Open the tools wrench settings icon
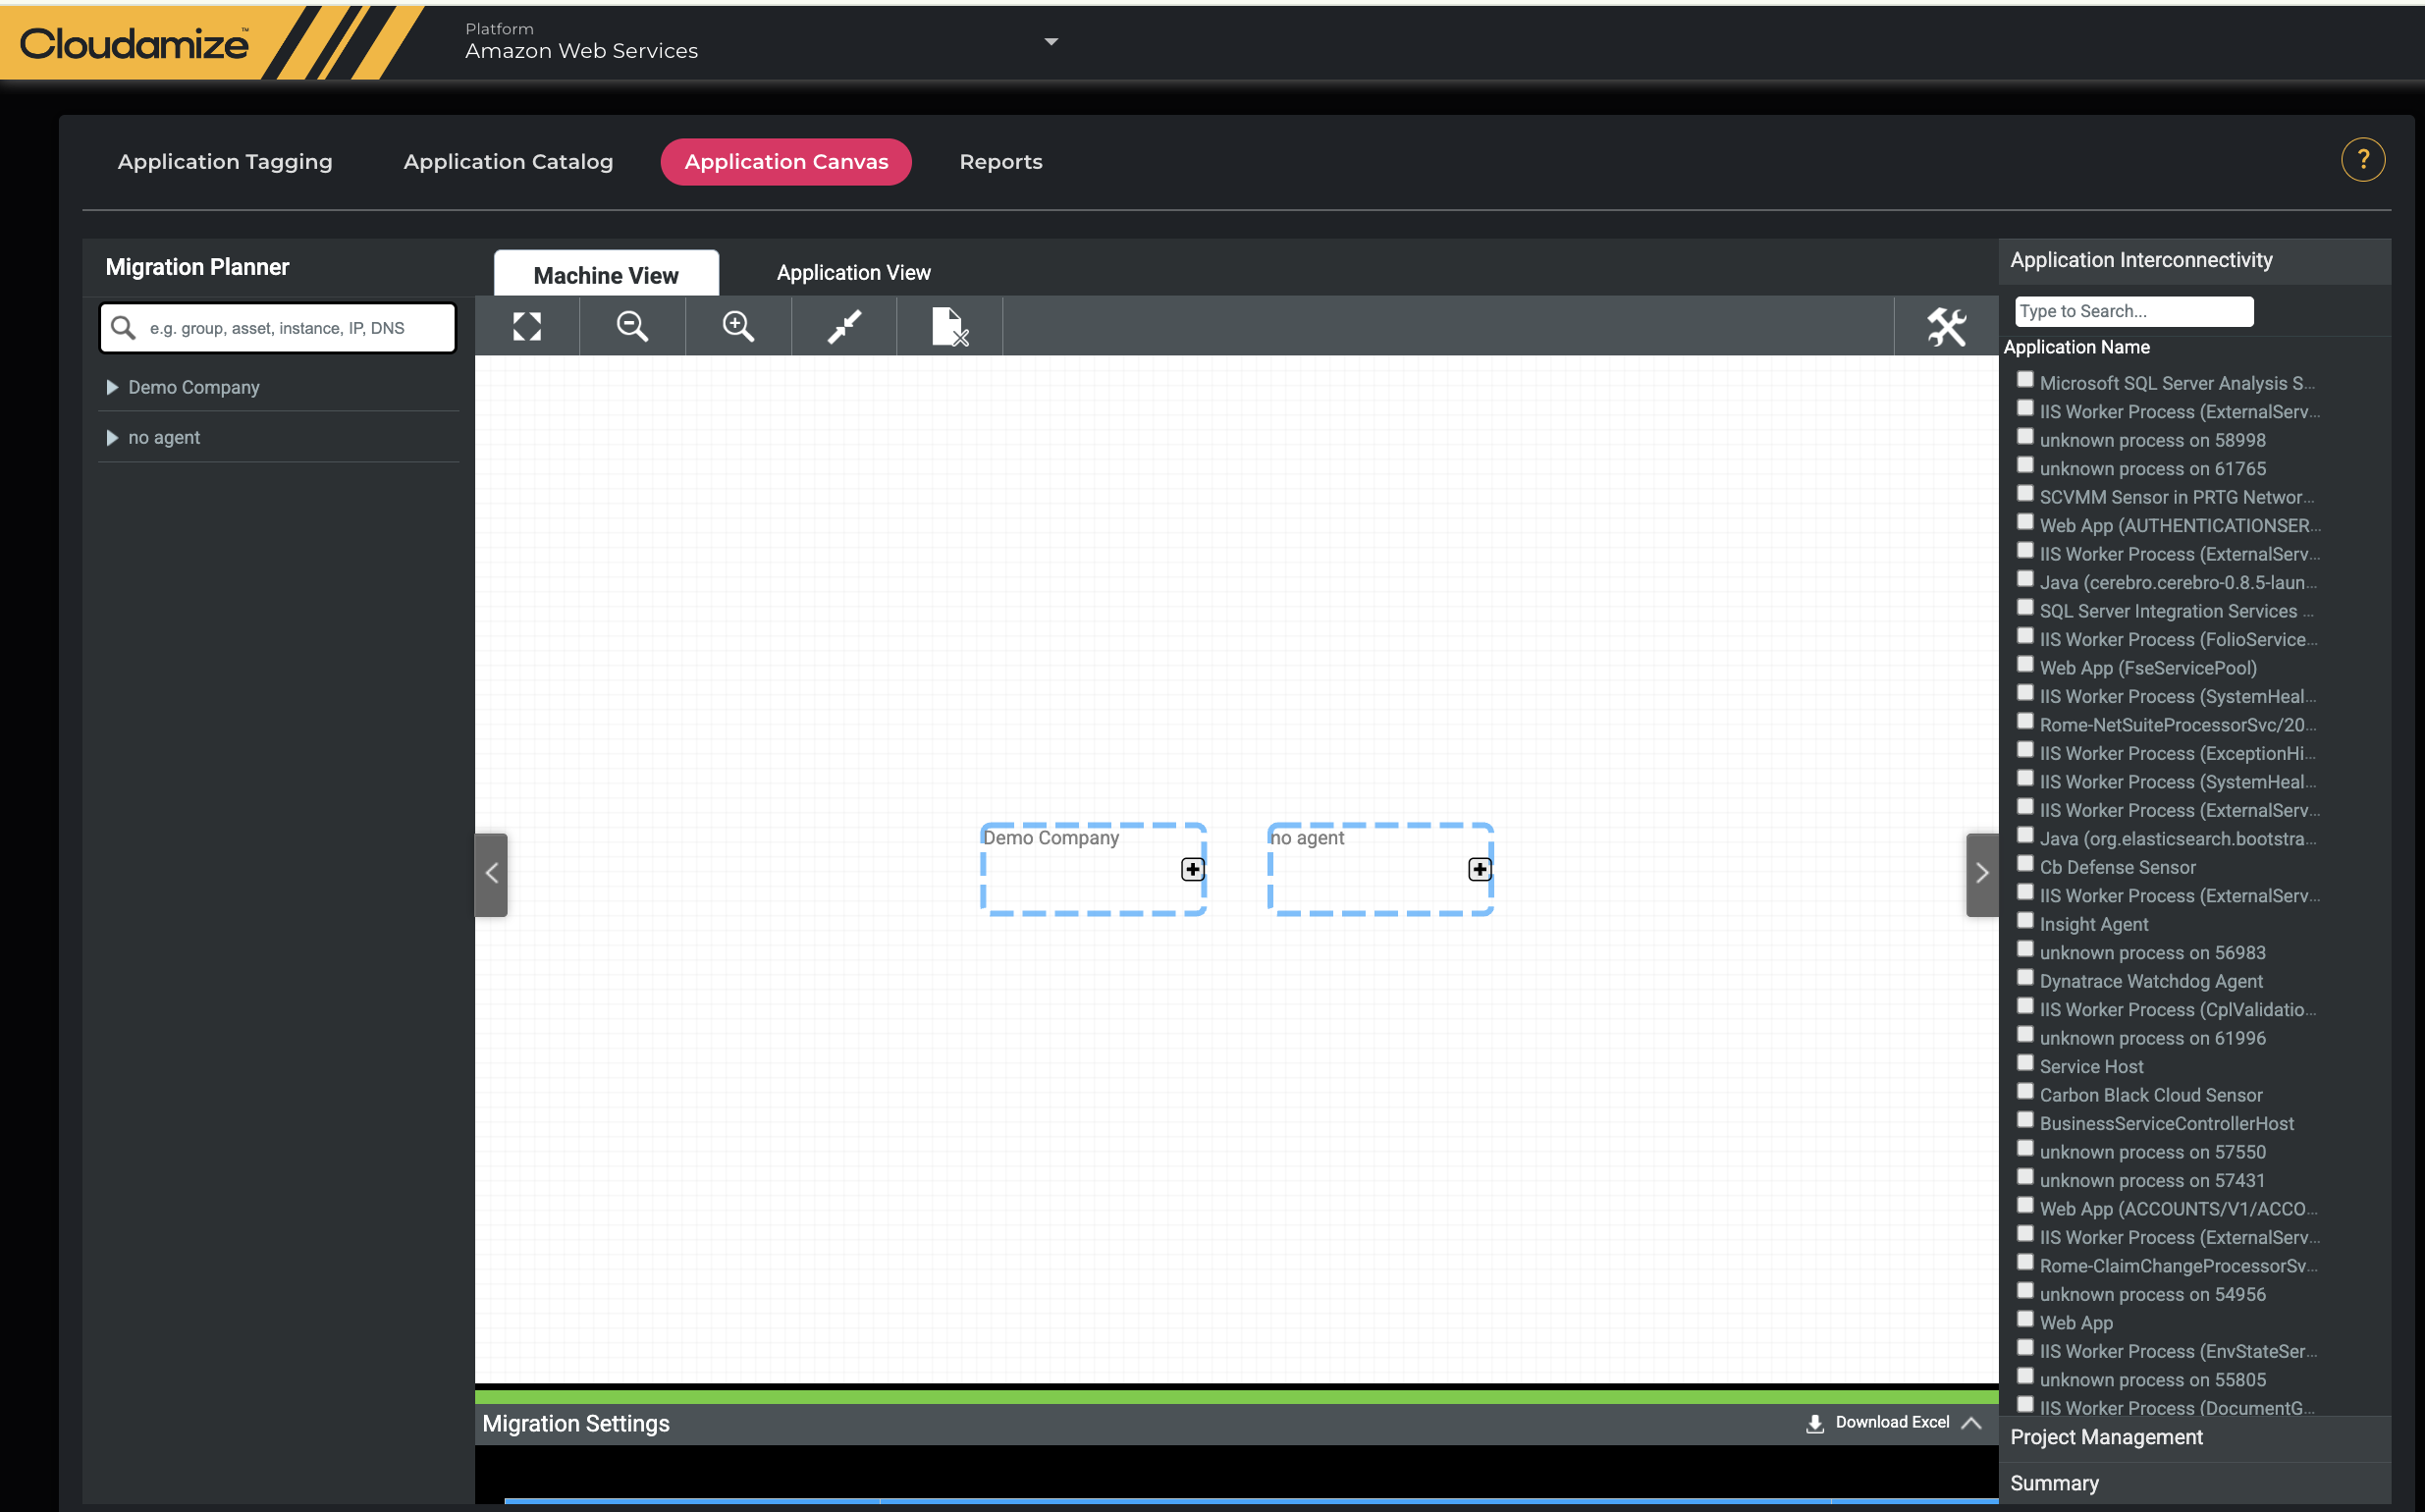This screenshot has width=2425, height=1512. [x=1946, y=326]
